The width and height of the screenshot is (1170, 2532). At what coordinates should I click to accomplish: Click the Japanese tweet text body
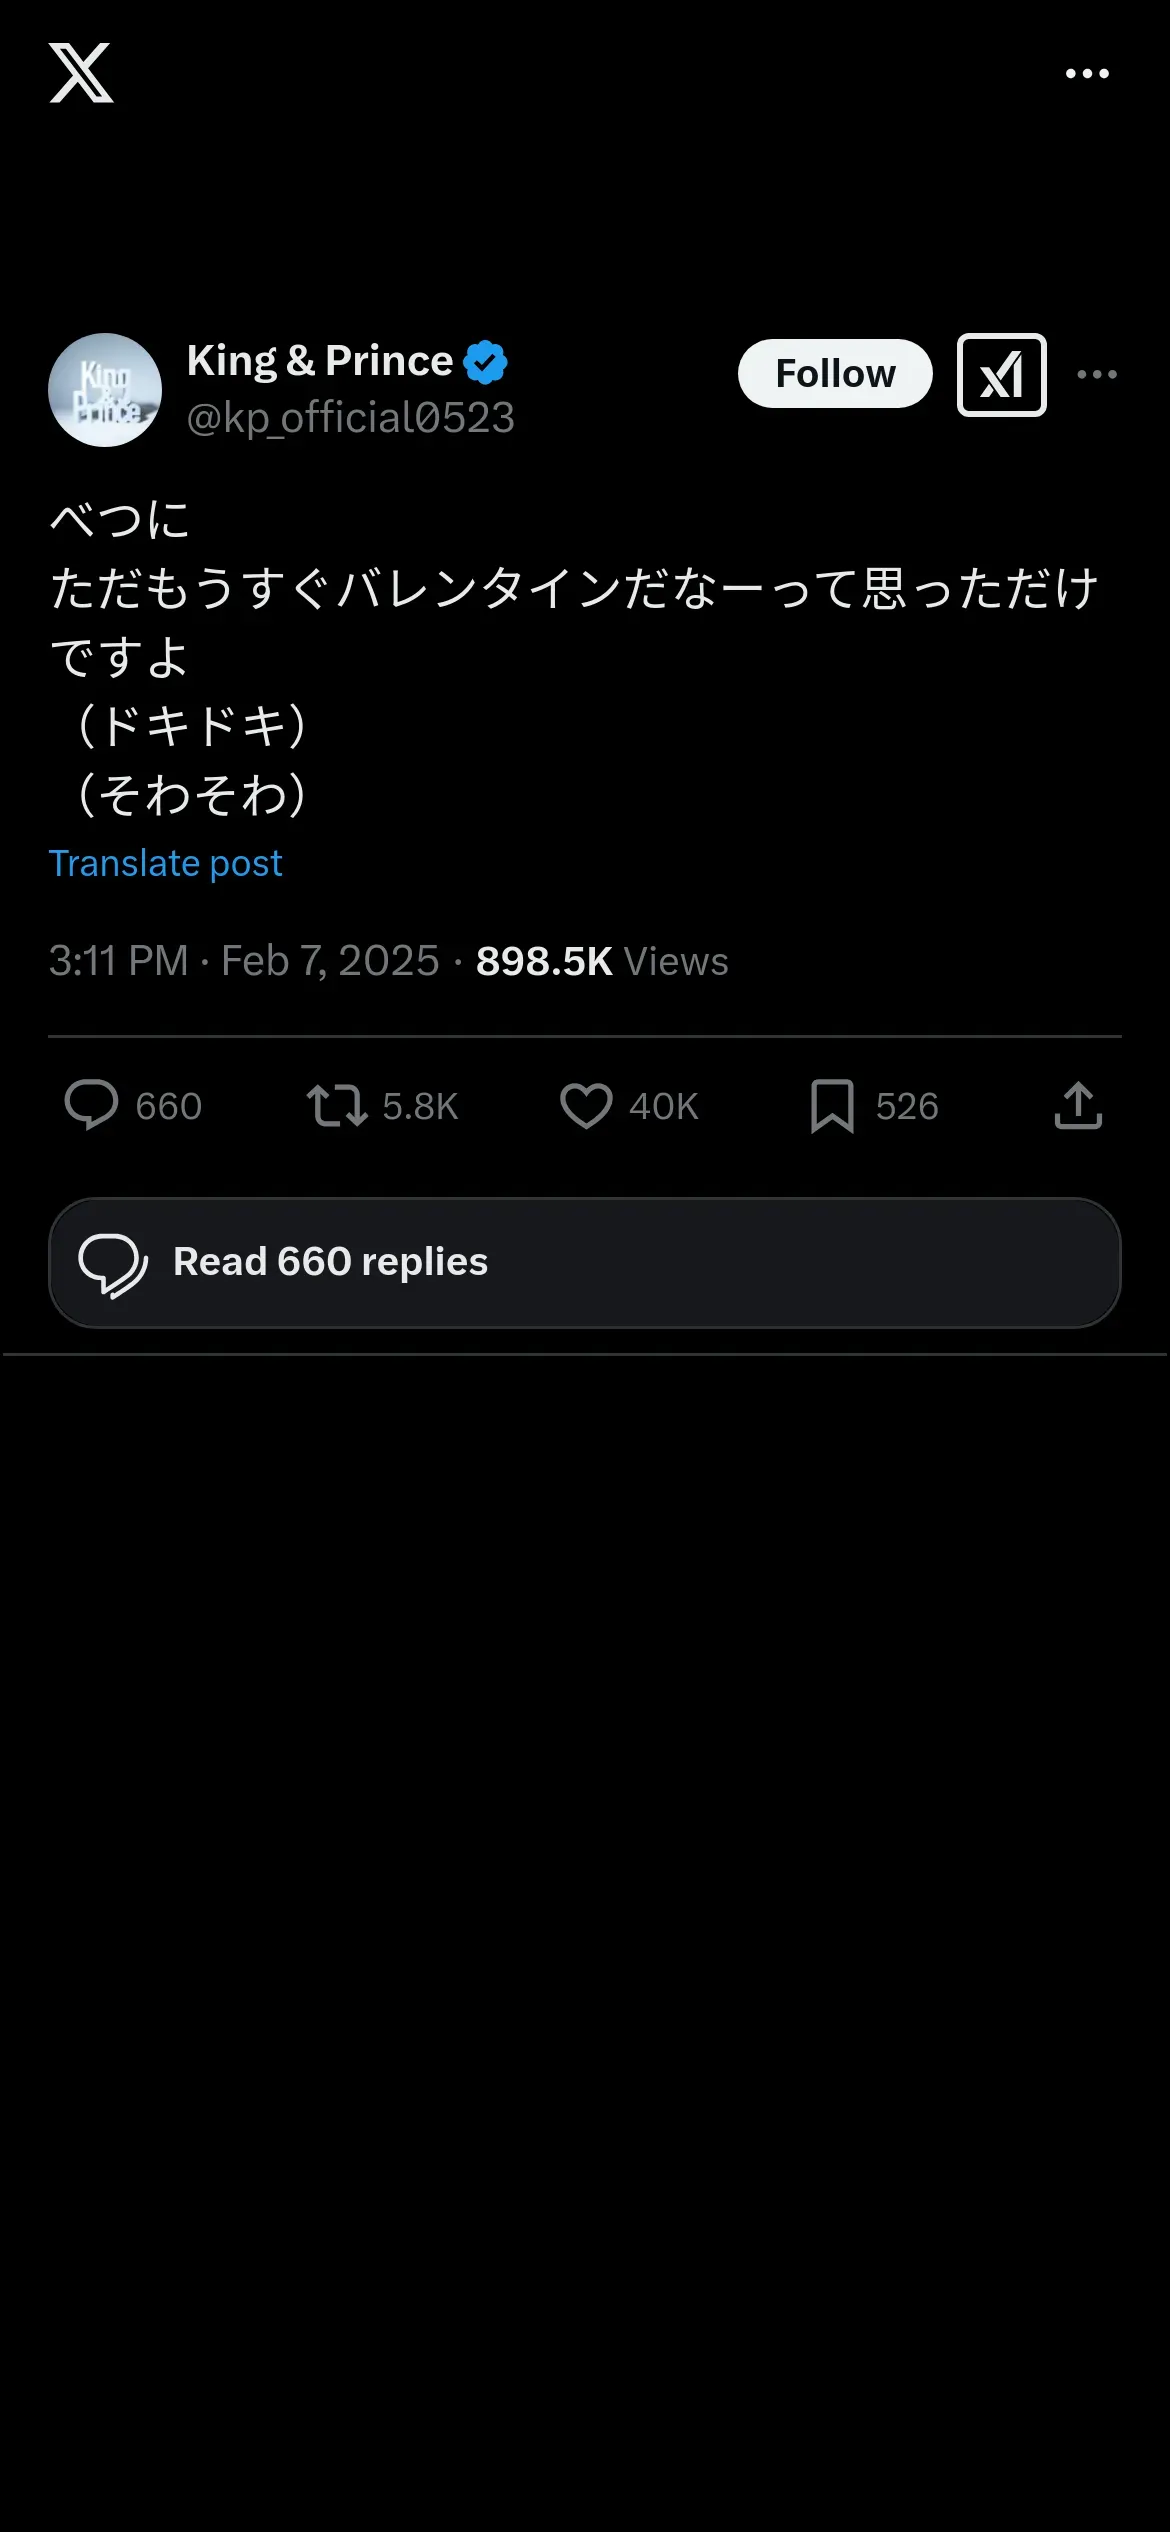click(575, 657)
